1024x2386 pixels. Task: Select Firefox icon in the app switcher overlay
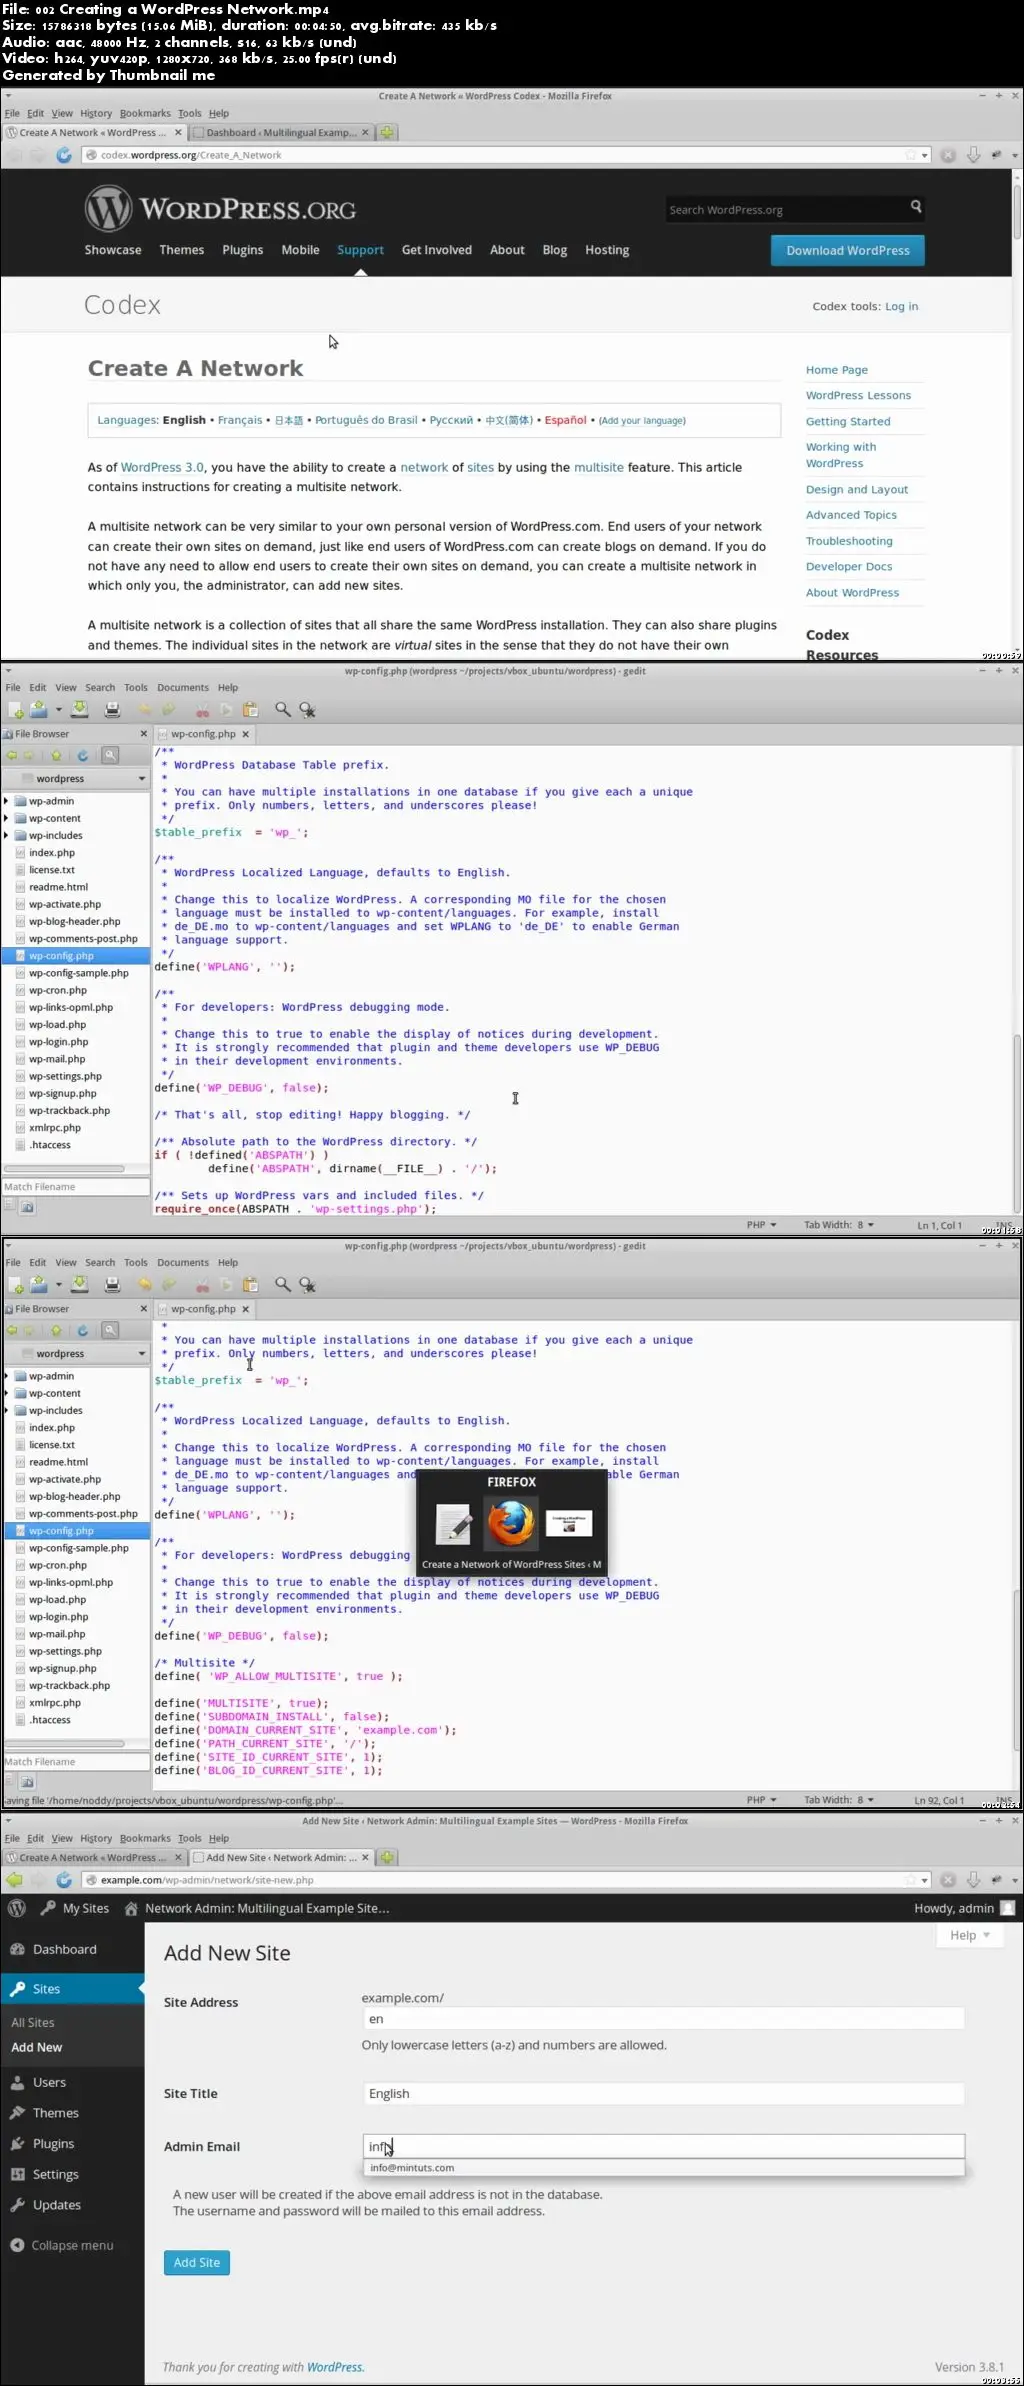[512, 1524]
